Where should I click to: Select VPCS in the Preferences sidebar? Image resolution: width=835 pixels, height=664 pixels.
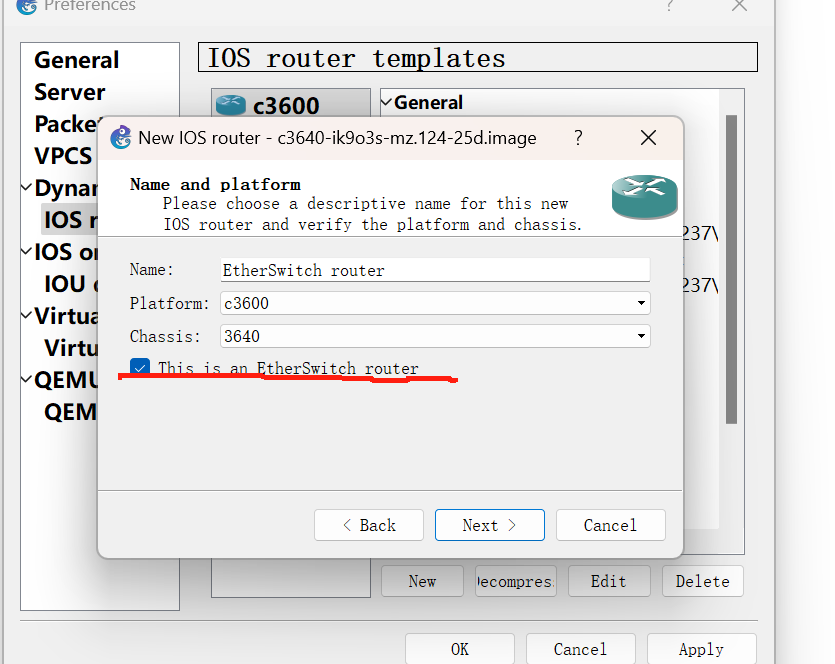[63, 155]
